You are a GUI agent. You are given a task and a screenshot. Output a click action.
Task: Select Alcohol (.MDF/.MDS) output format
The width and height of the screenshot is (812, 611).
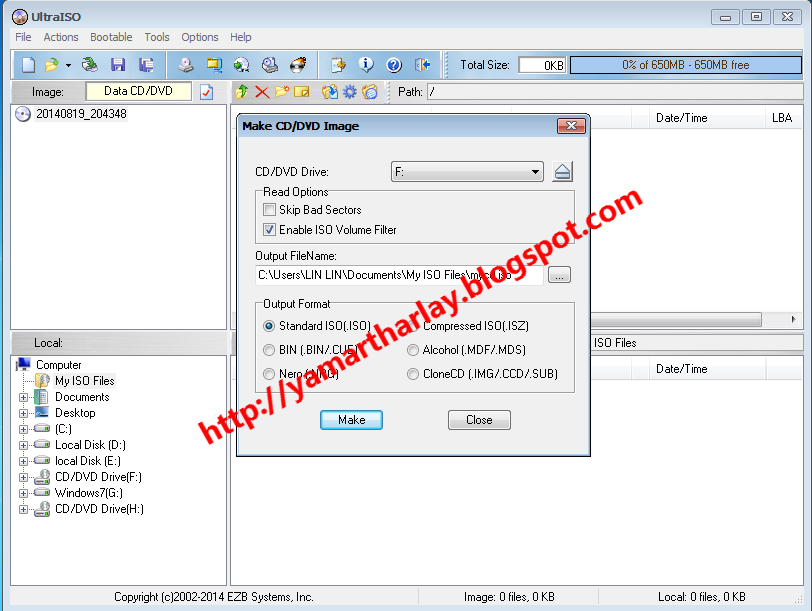tap(413, 350)
